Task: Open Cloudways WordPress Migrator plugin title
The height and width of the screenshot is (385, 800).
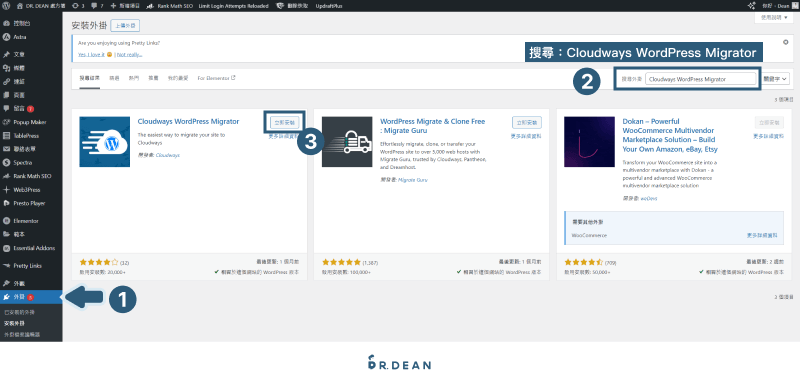Action: click(188, 121)
